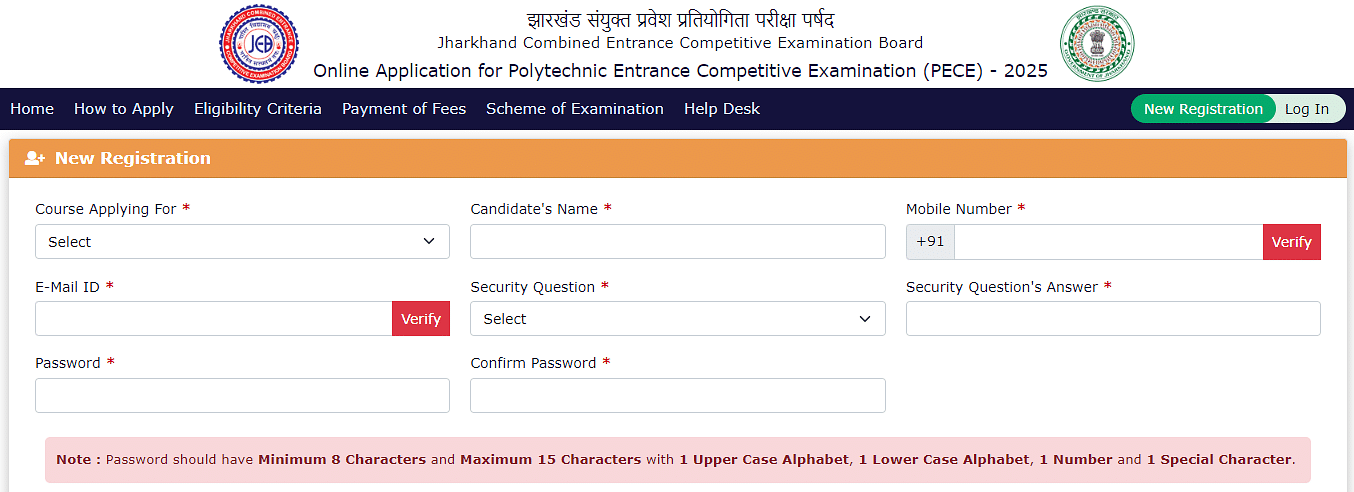The image size is (1354, 492).
Task: Focus the Candidate's Name text field
Action: pyautogui.click(x=677, y=242)
